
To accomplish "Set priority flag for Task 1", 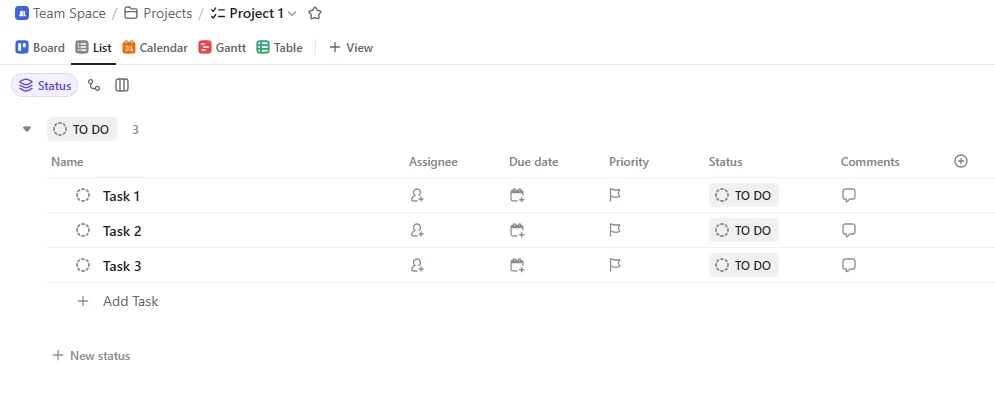I will click(615, 196).
